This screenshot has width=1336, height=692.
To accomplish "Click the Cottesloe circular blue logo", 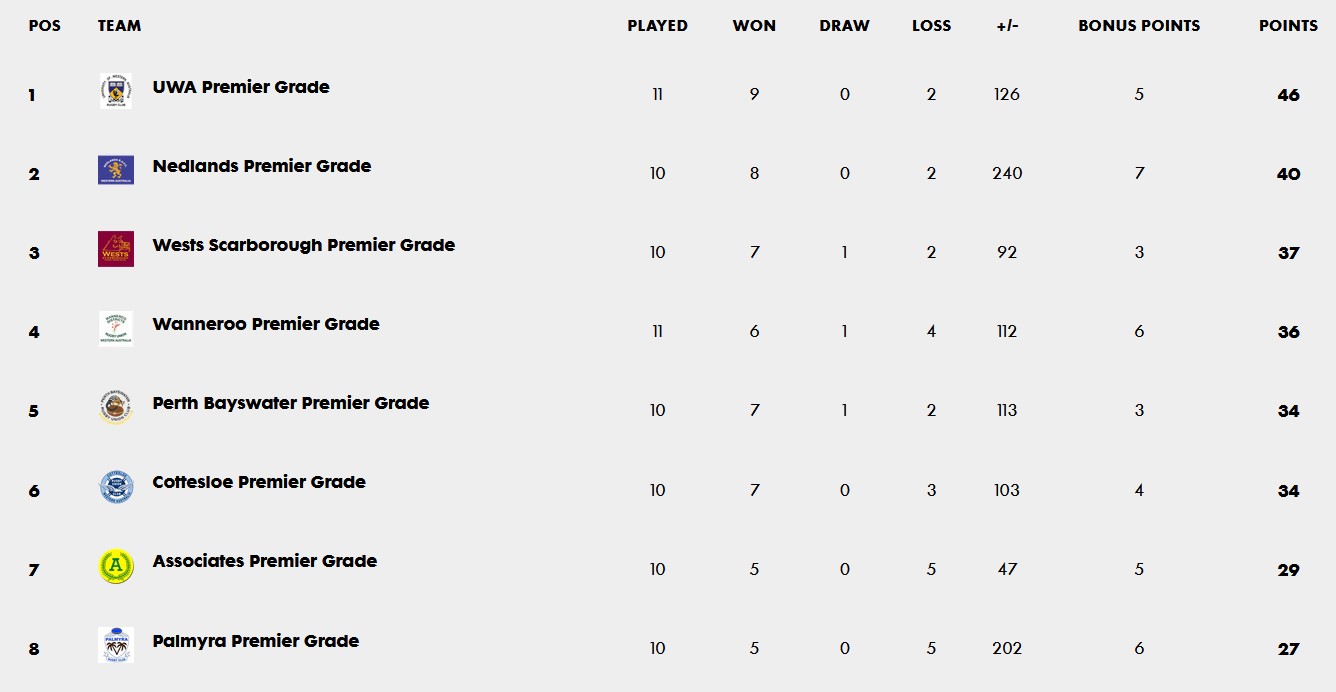I will [116, 487].
